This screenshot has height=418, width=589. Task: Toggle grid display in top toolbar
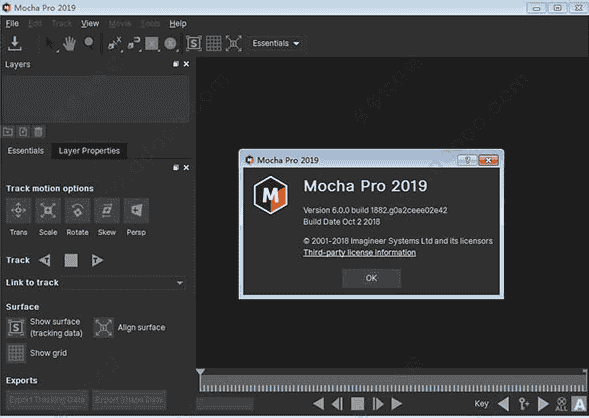click(214, 44)
